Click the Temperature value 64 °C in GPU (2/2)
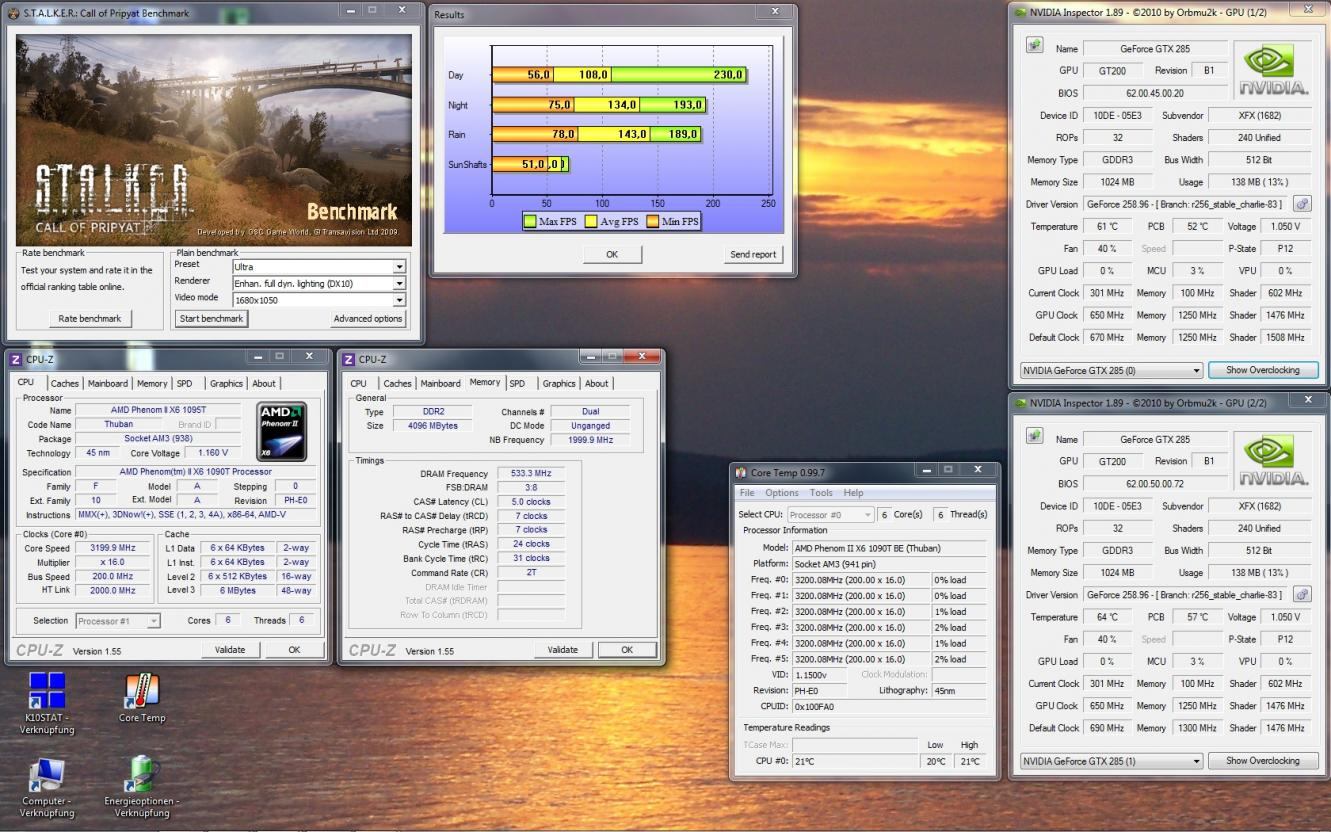The width and height of the screenshot is (1331, 832). tap(1106, 617)
